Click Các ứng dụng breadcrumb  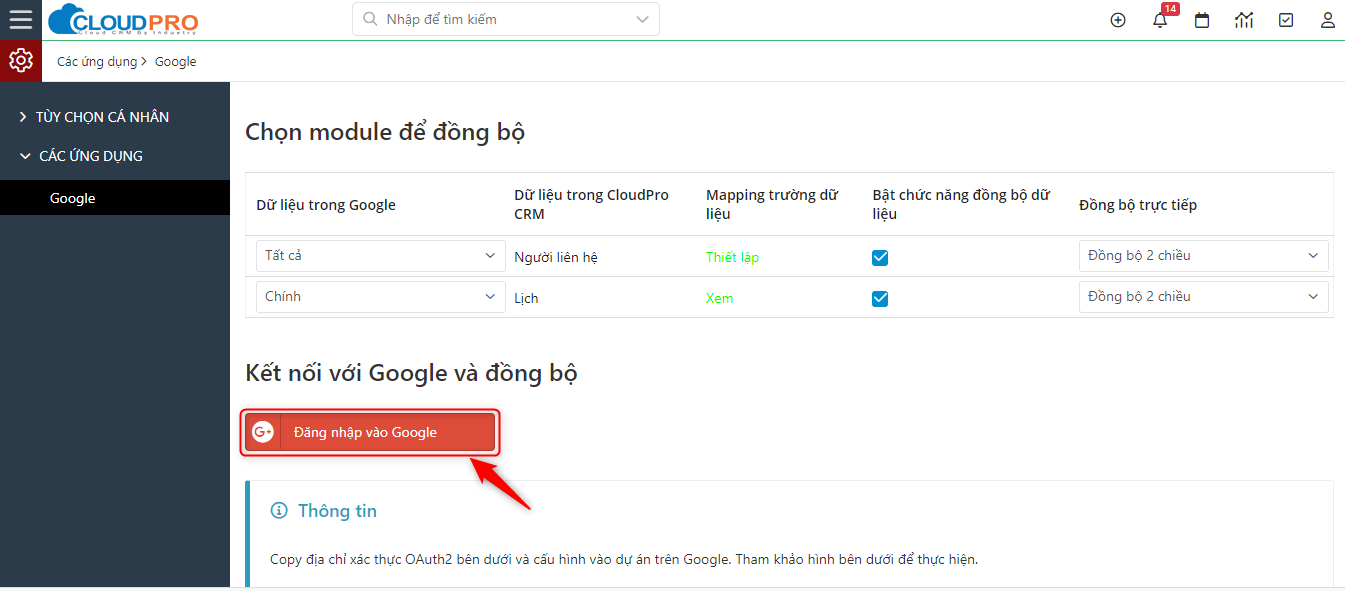coord(97,62)
